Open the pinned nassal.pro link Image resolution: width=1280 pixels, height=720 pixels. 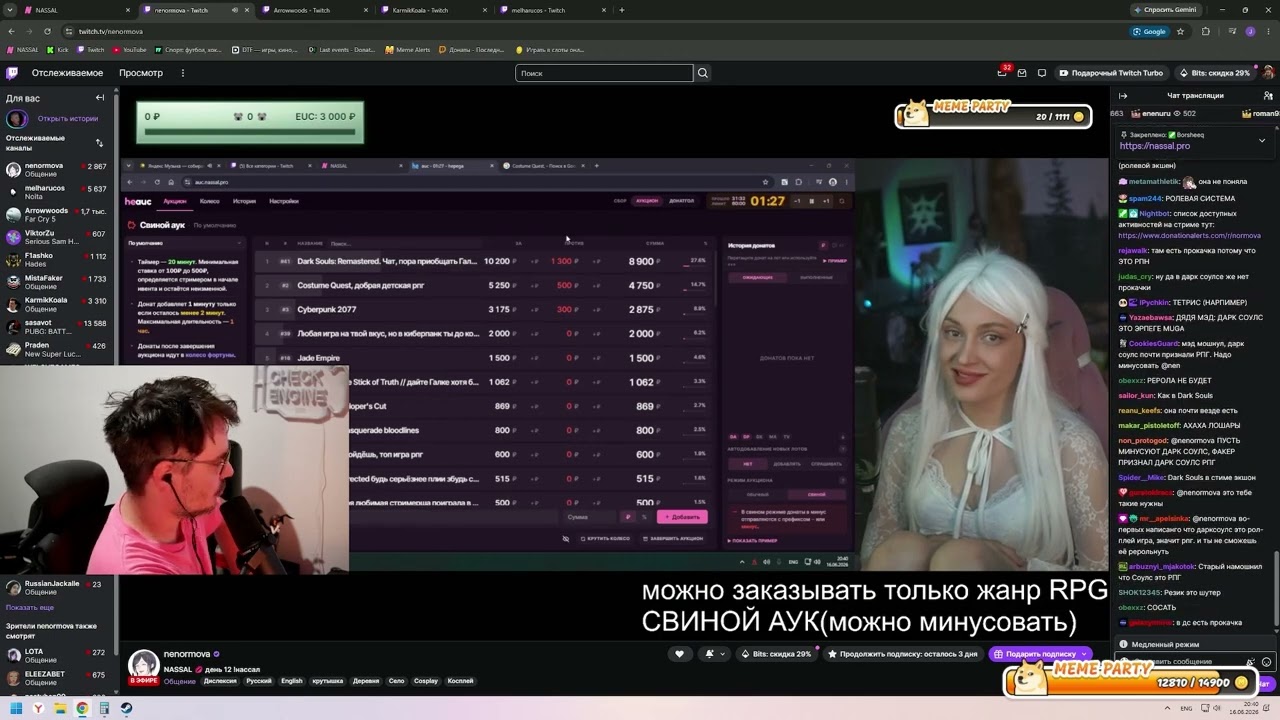click(x=1154, y=146)
